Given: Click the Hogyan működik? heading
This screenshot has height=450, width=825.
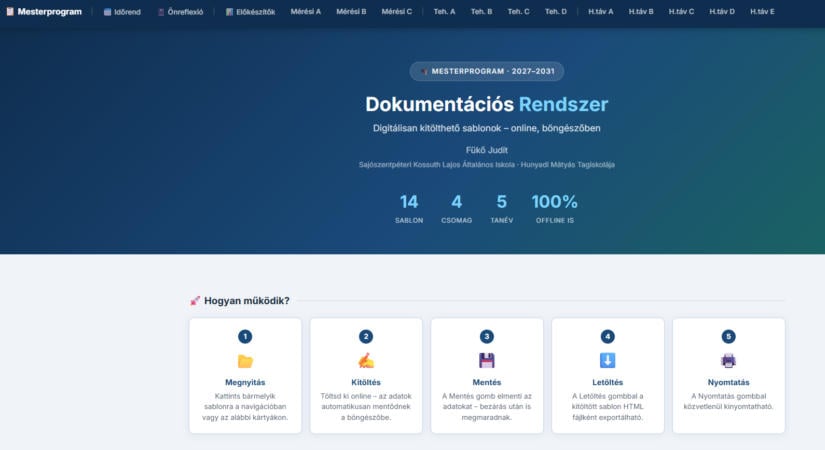Looking at the screenshot, I should [x=247, y=301].
